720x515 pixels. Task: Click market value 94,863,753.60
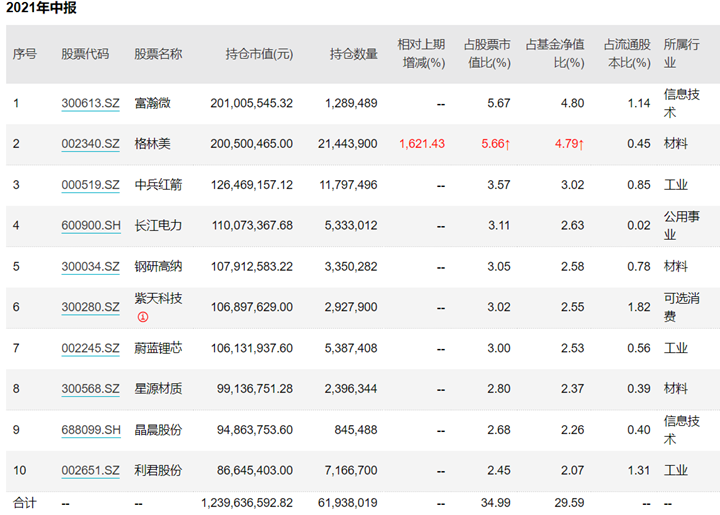(x=255, y=430)
